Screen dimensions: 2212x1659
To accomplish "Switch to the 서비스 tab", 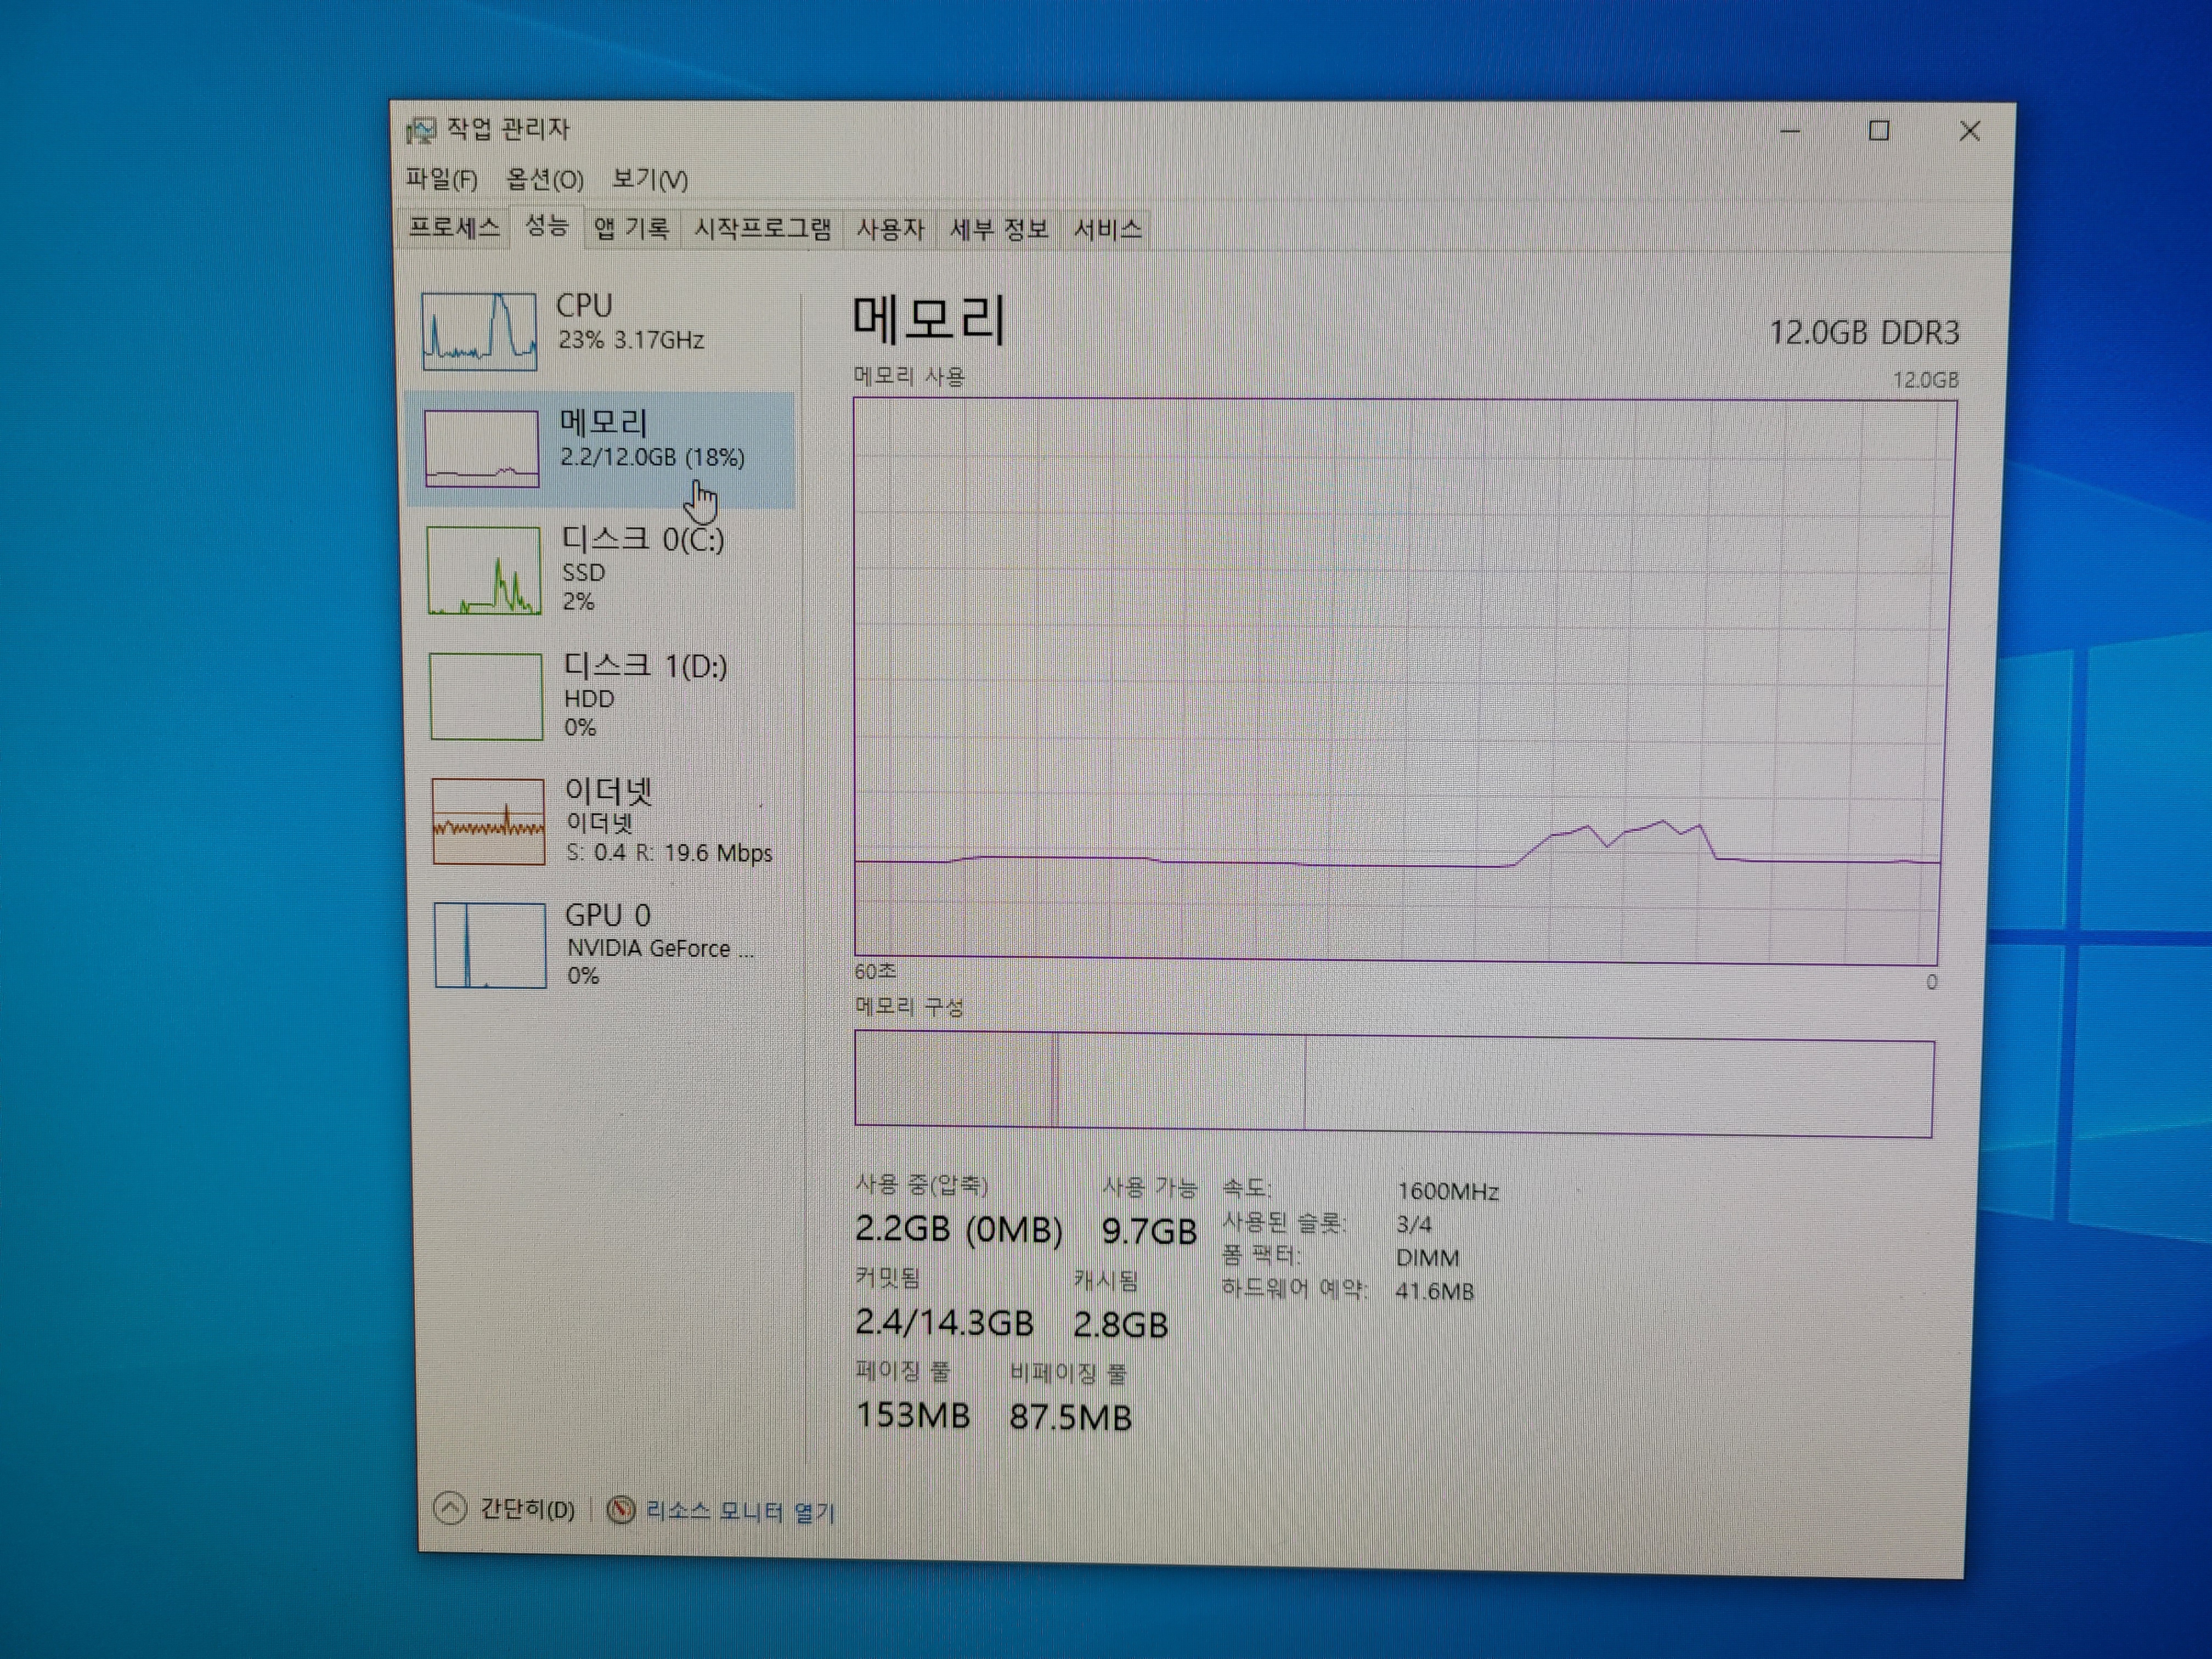I will (x=1107, y=229).
